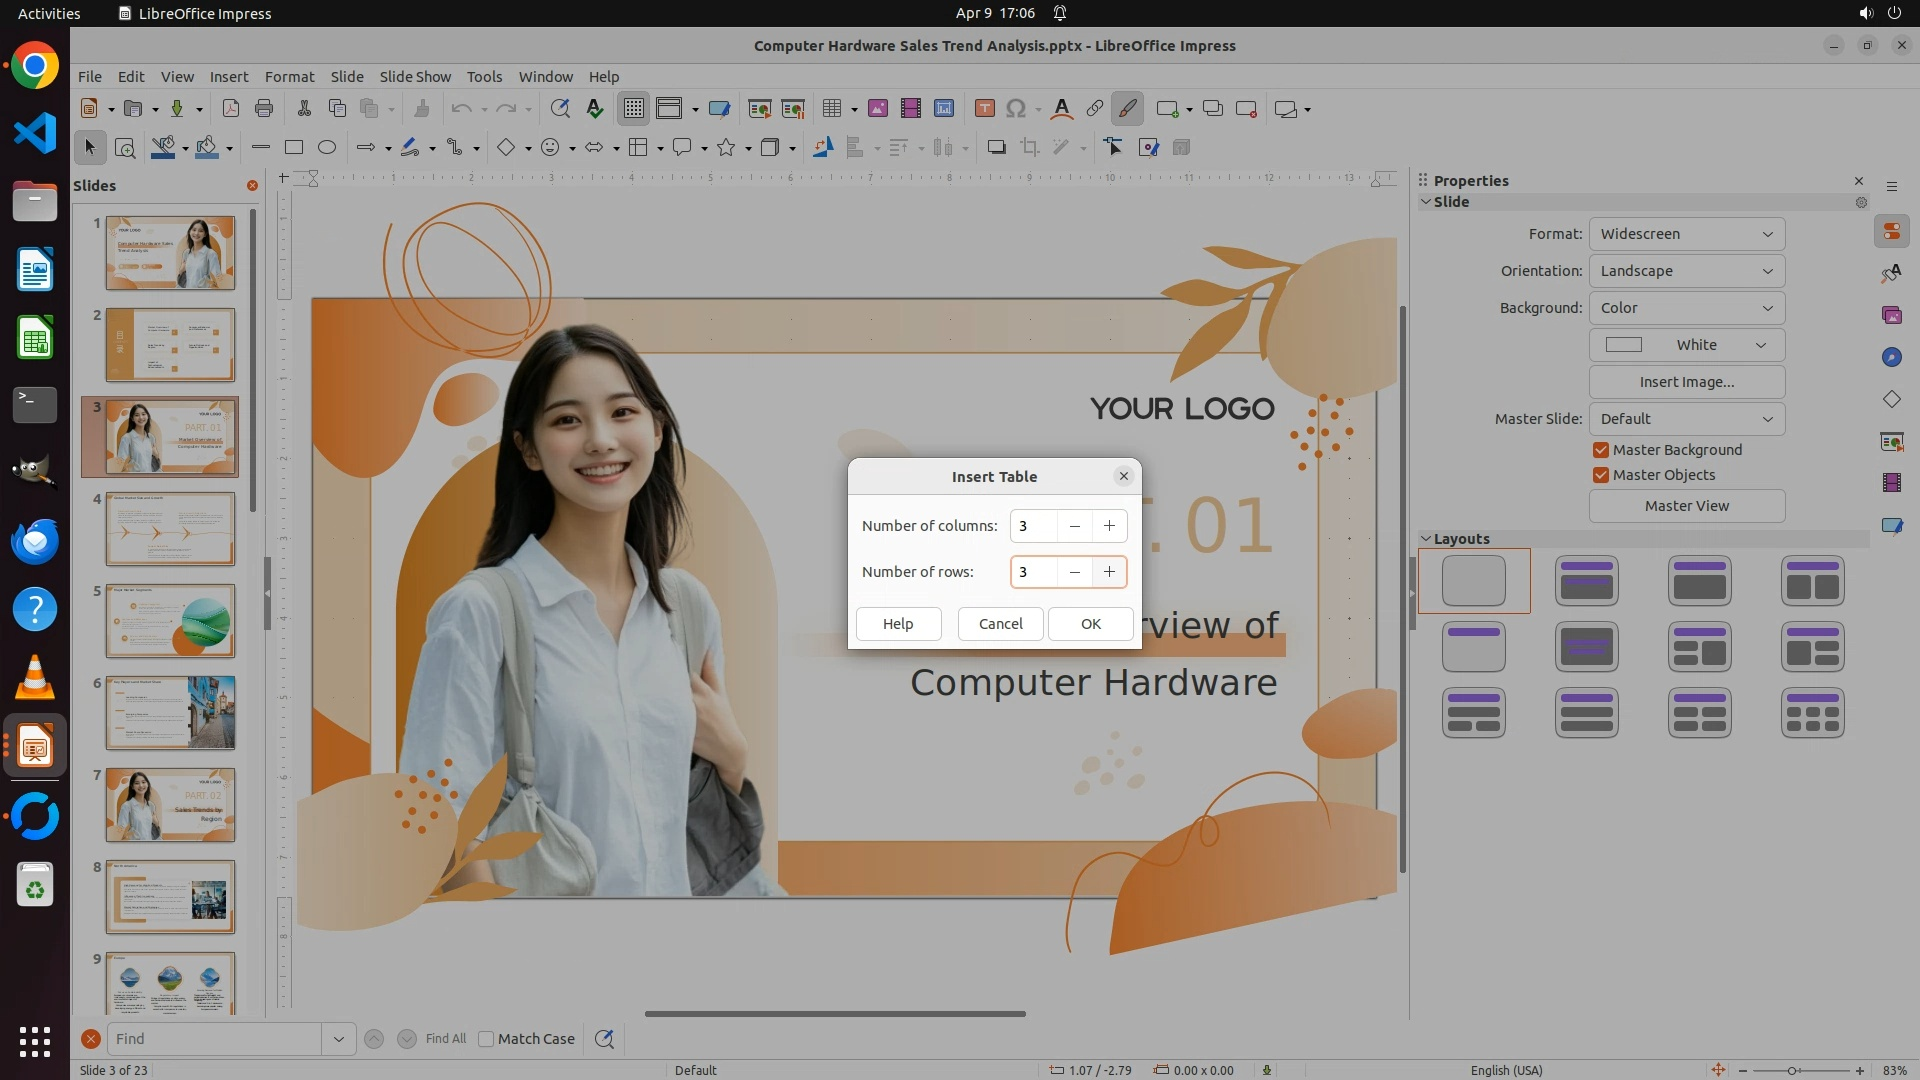Open the Gallery sidebar icon
The width and height of the screenshot is (1920, 1080).
(1891, 315)
